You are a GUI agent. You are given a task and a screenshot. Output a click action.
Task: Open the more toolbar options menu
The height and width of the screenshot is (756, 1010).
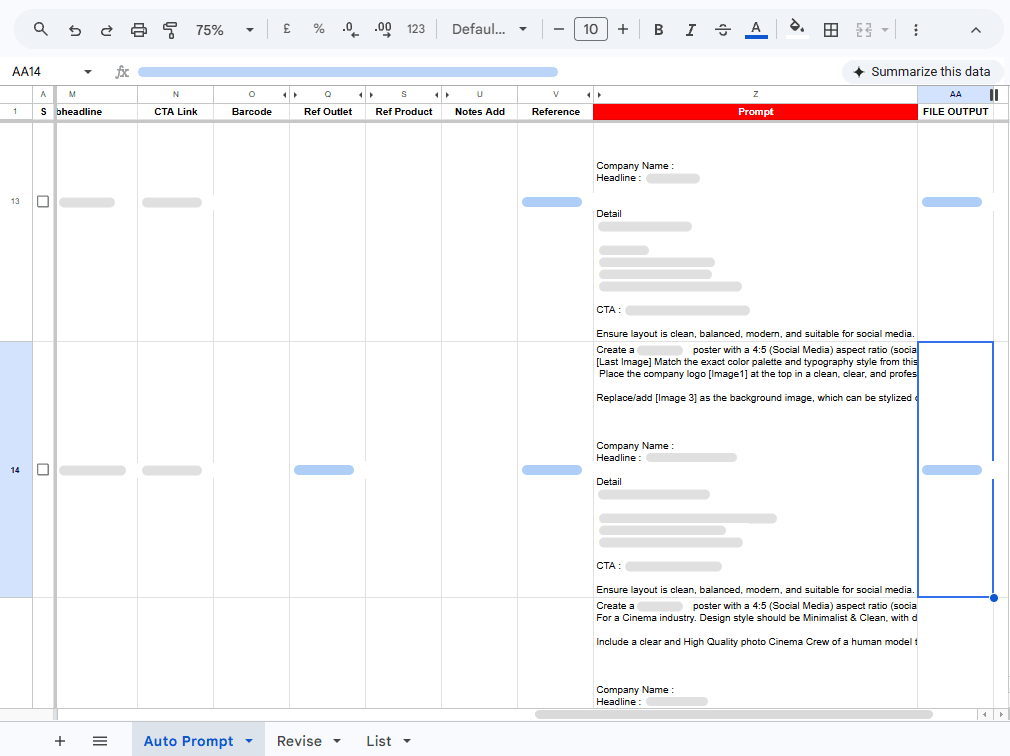coord(915,30)
